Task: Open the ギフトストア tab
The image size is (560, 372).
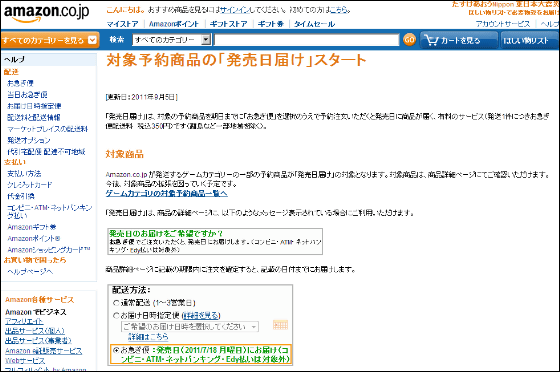Action: coord(229,24)
